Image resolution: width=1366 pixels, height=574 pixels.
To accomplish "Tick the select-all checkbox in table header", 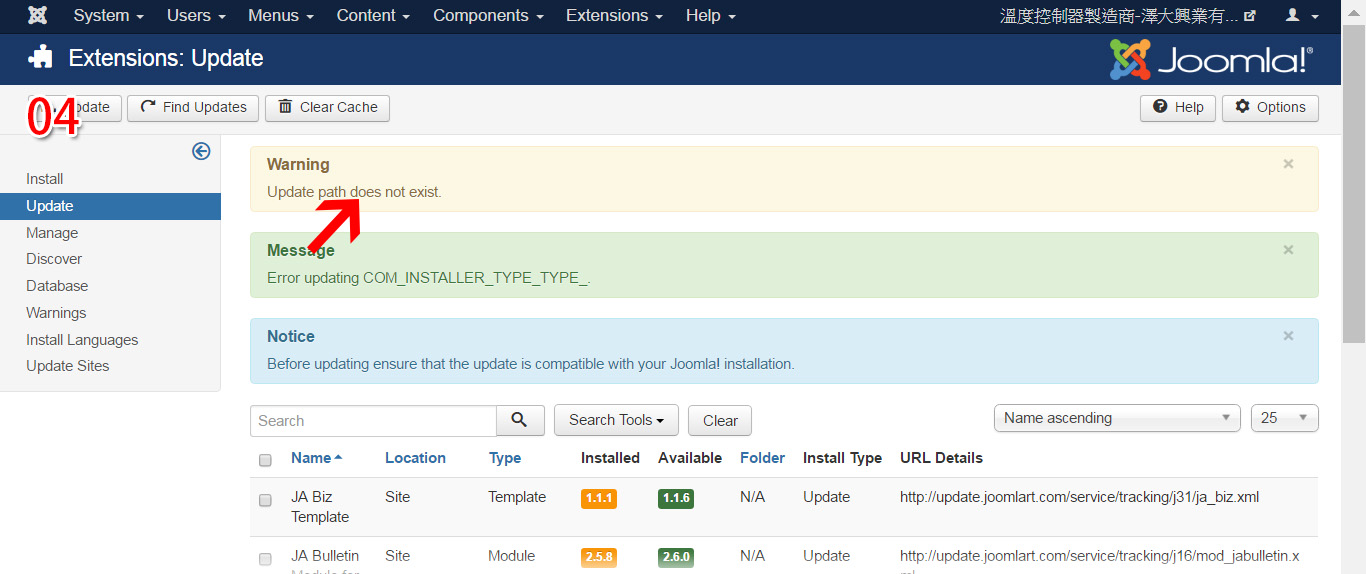I will click(x=265, y=460).
